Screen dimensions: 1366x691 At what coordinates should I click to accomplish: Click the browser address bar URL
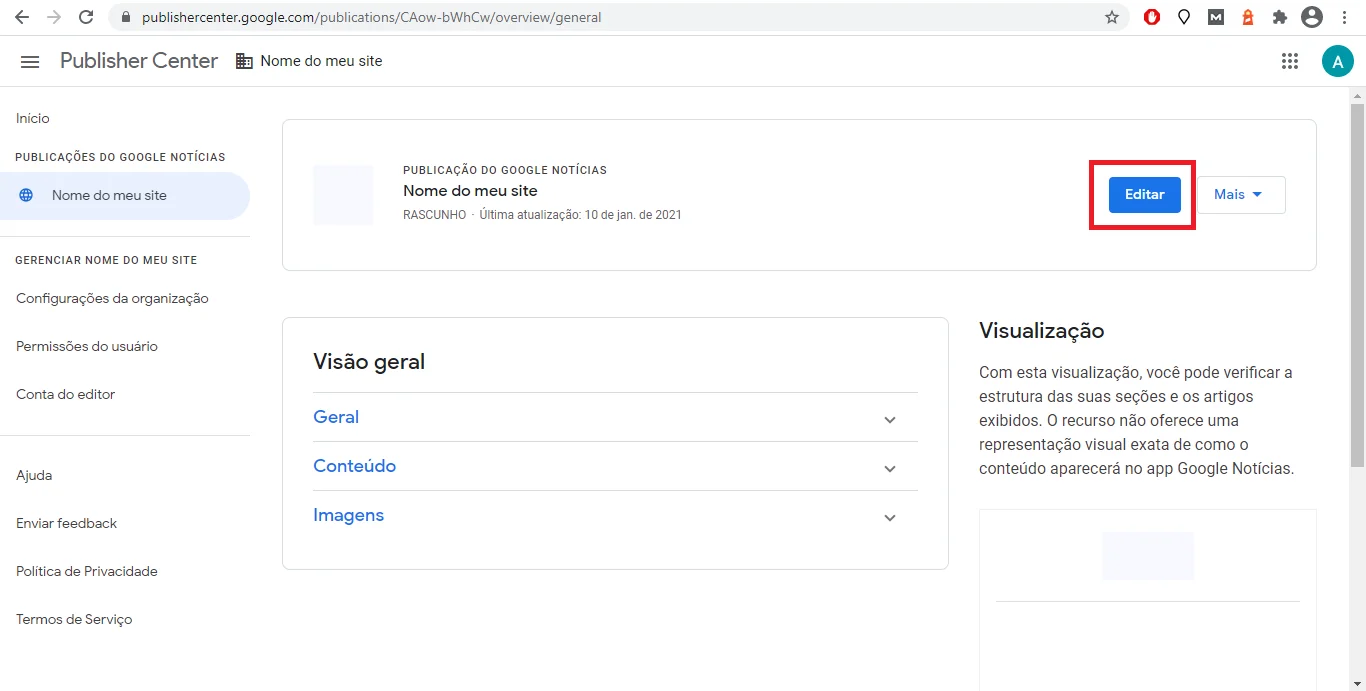point(372,17)
